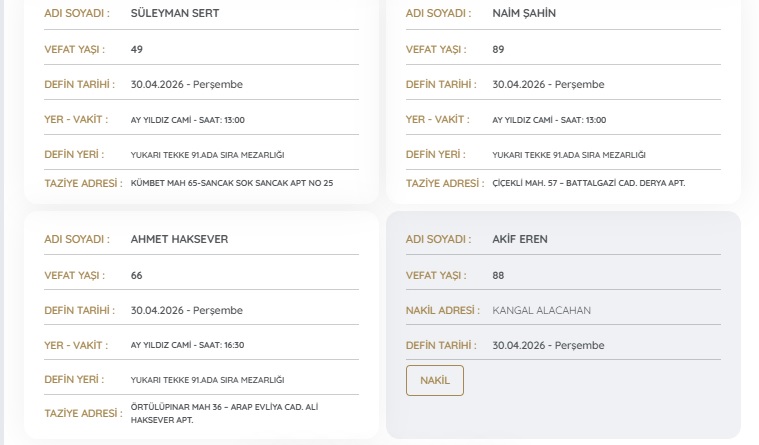Click the AY YILDIZ CAMİ 16:30 prayer time

(187, 345)
